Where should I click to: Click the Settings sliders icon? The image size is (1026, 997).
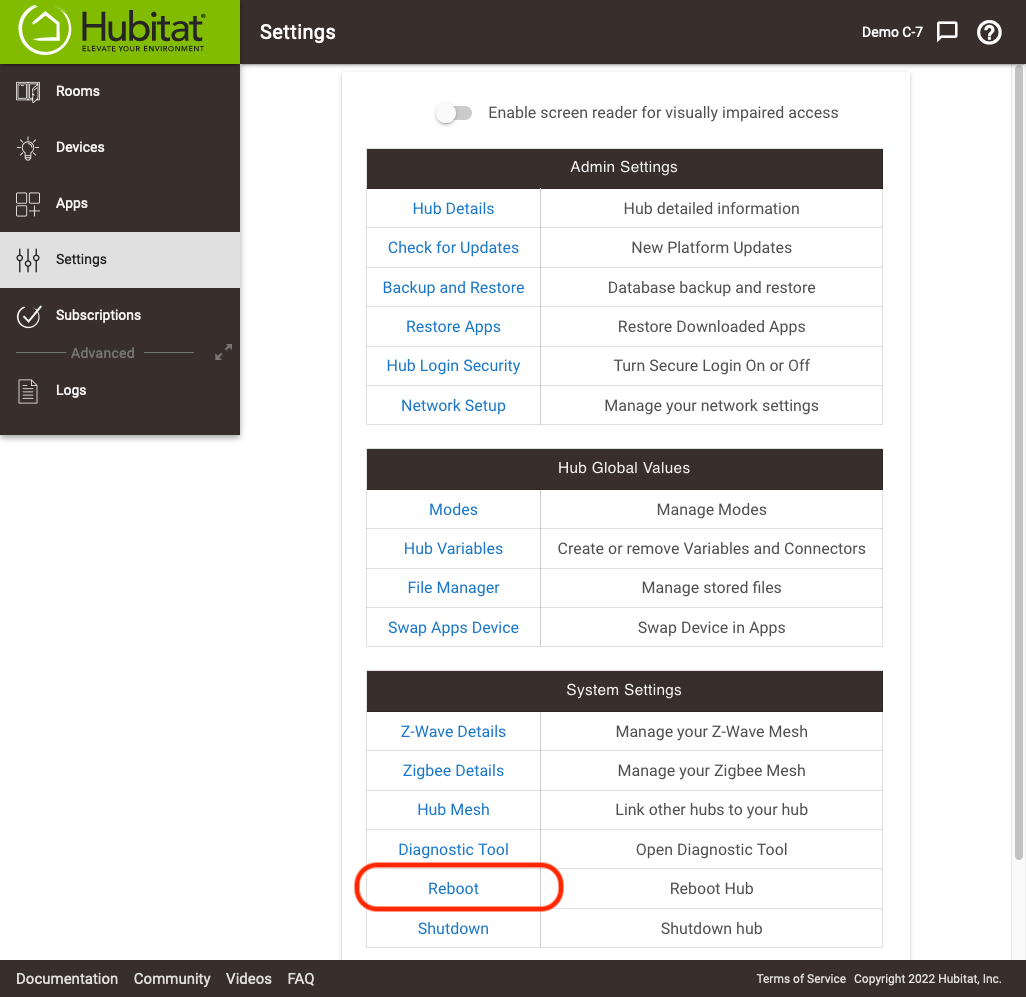(27, 260)
